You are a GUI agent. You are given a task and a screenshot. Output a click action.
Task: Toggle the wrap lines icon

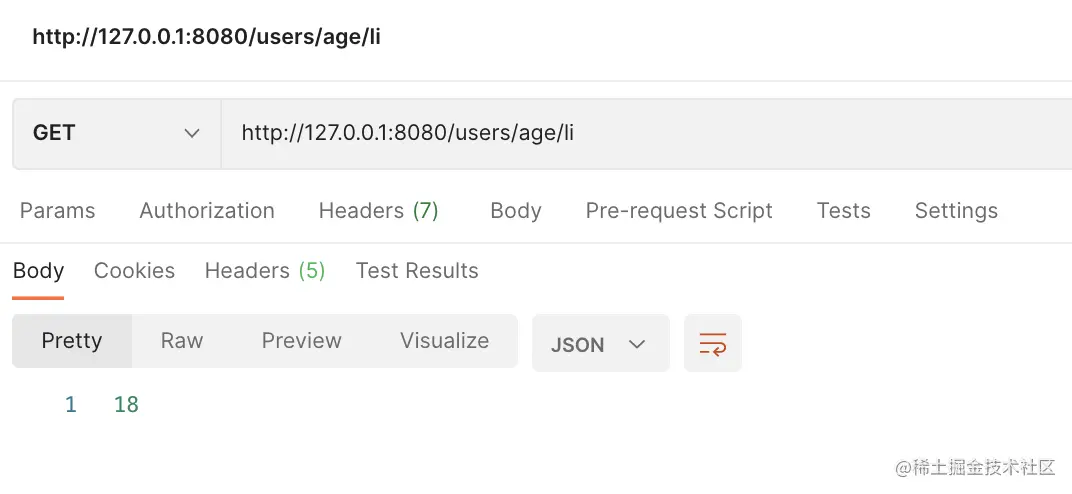pos(713,344)
